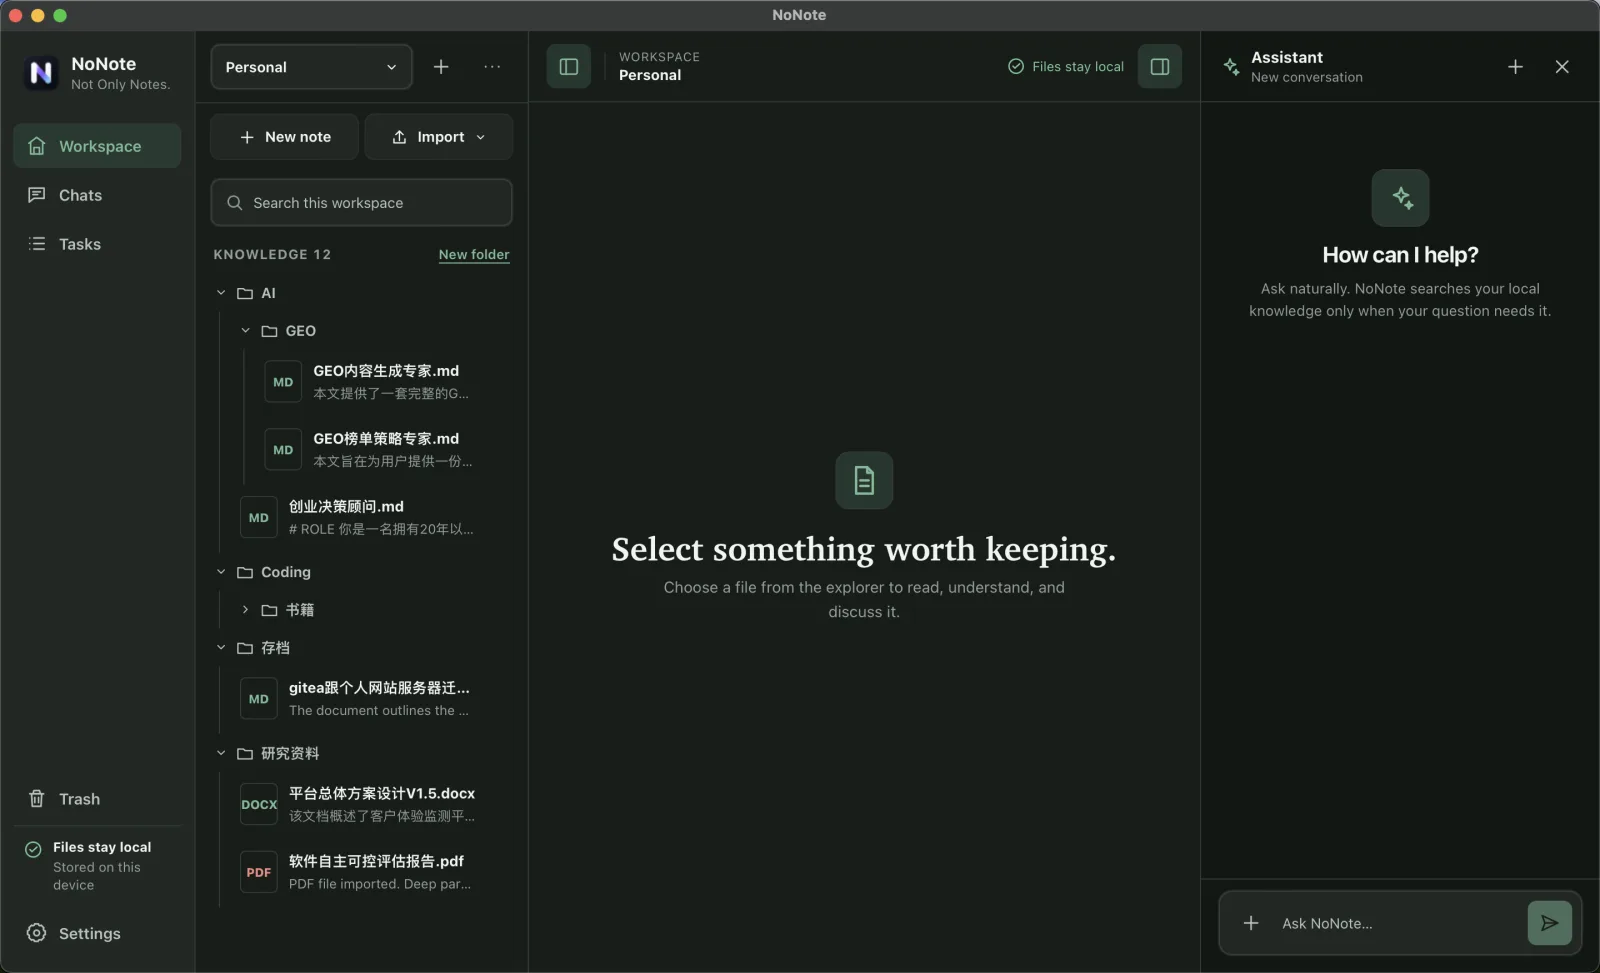The height and width of the screenshot is (973, 1600).
Task: Click the sidebar Files stay local status
Action: [97, 865]
